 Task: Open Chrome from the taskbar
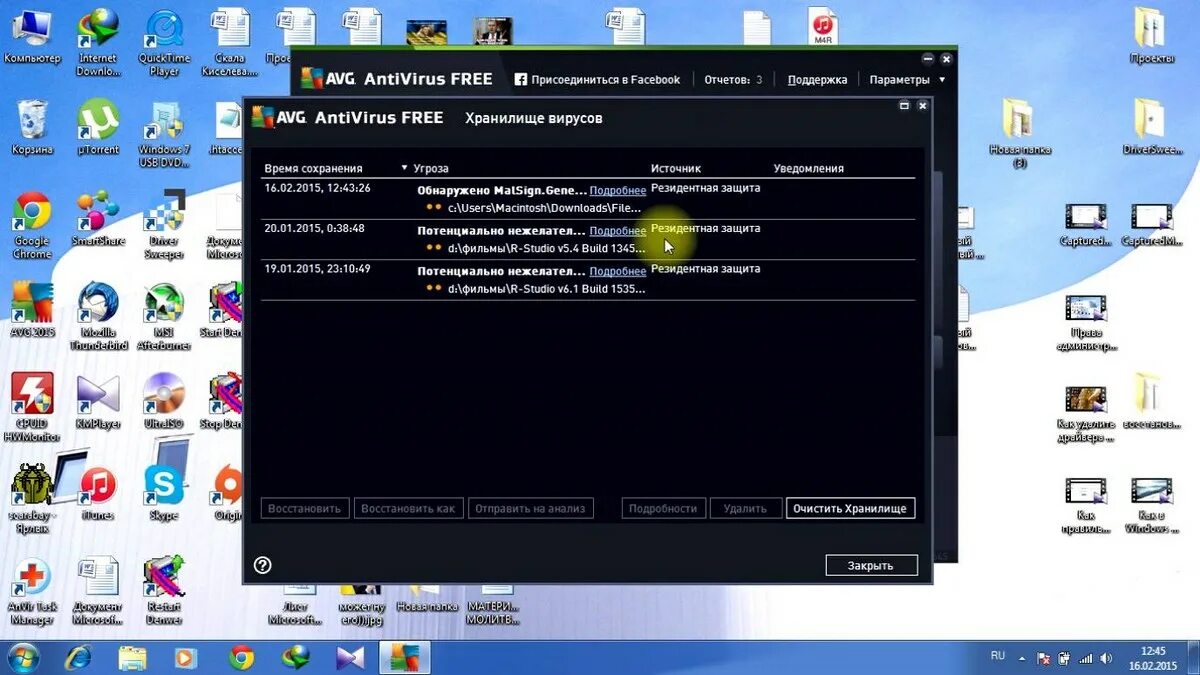click(x=241, y=657)
